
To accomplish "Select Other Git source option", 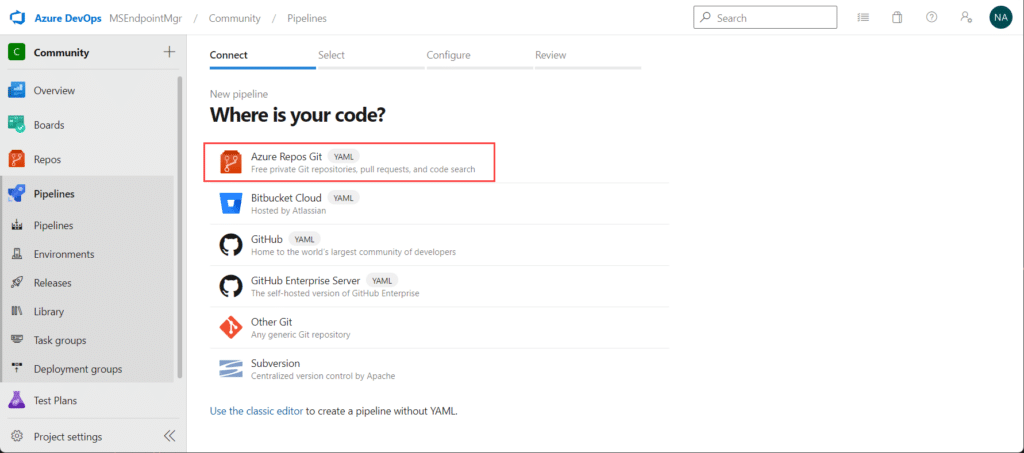I will [439, 328].
